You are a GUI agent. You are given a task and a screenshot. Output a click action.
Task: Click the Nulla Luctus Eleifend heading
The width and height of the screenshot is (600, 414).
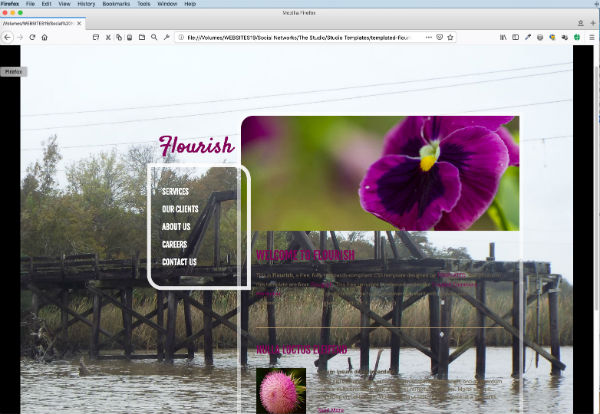302,350
